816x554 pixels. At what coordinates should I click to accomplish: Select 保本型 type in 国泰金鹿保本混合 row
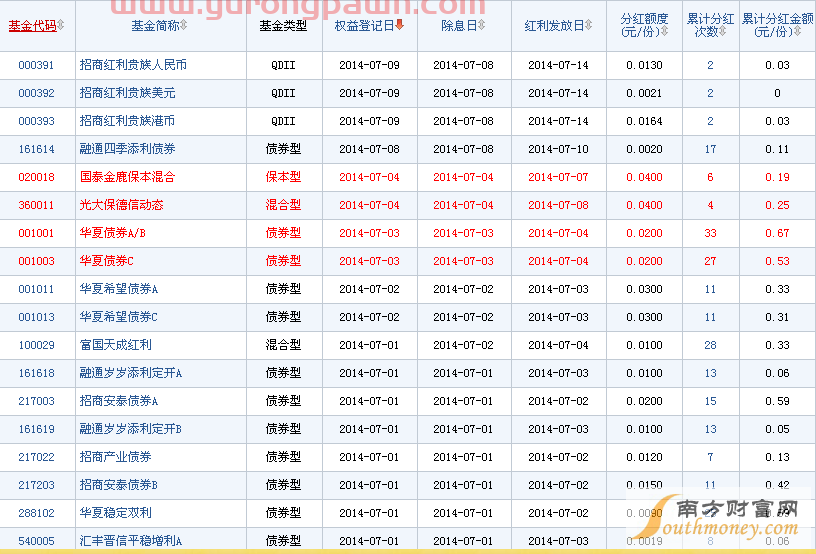click(x=284, y=177)
